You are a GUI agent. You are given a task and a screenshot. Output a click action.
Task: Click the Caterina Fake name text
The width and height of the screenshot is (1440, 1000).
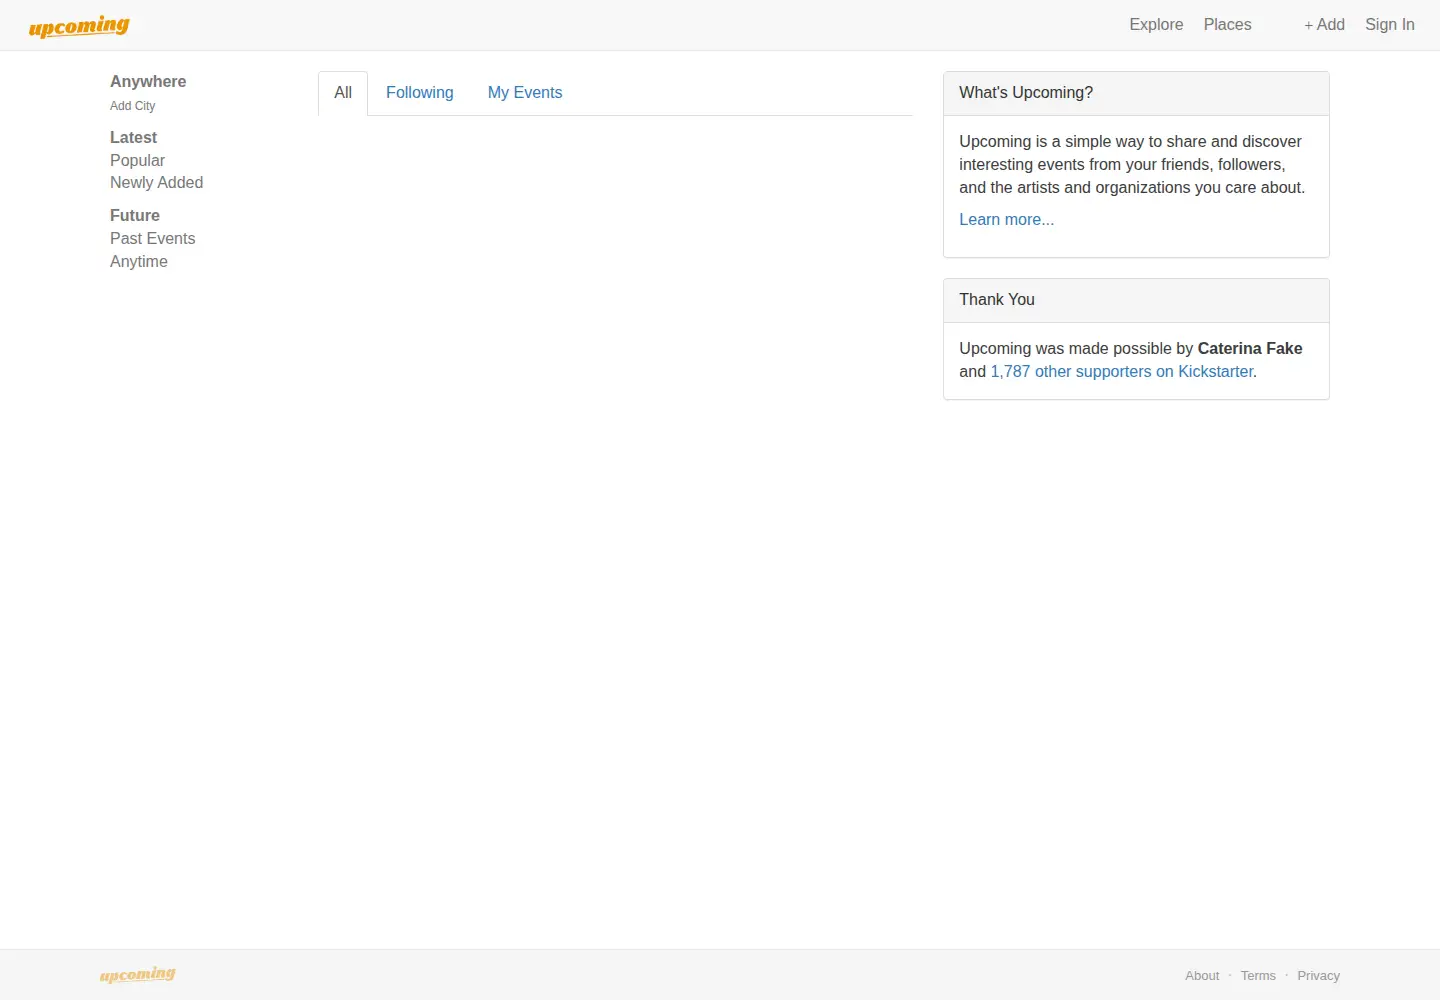tap(1250, 349)
